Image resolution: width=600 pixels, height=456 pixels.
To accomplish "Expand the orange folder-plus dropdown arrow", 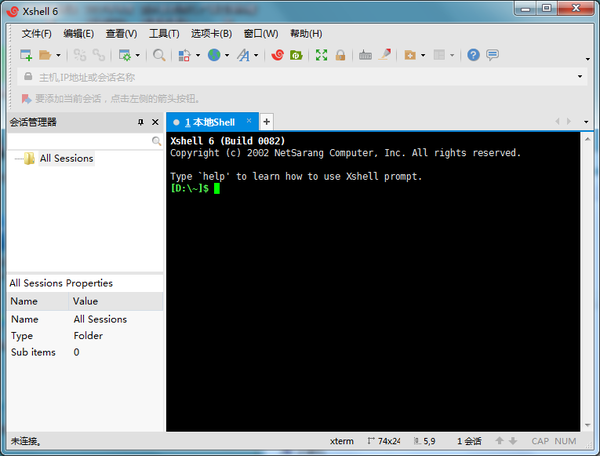I will (423, 55).
